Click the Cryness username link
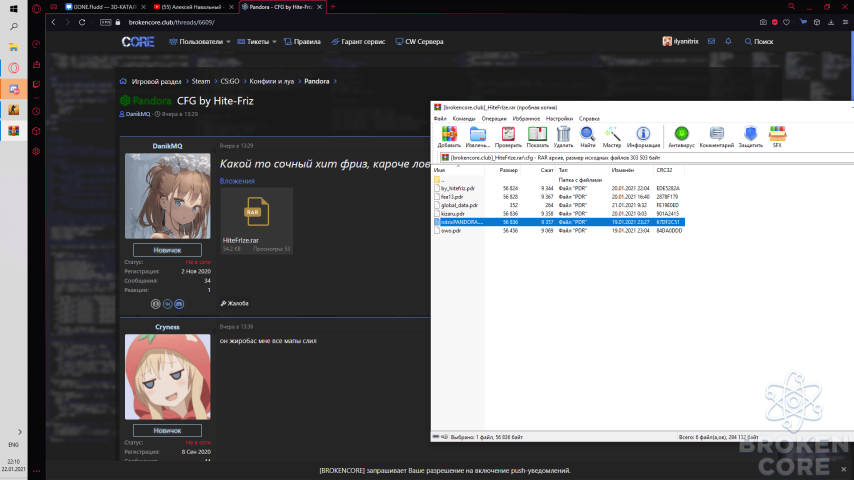The image size is (854, 480). click(167, 327)
